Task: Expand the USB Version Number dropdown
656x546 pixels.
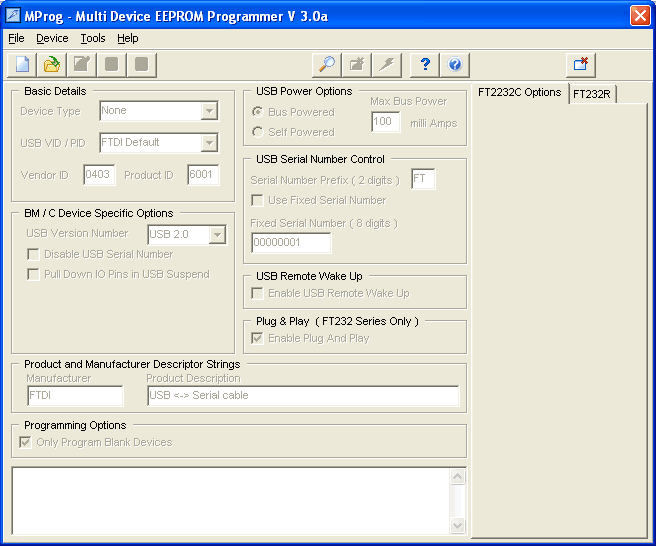Action: [217, 234]
